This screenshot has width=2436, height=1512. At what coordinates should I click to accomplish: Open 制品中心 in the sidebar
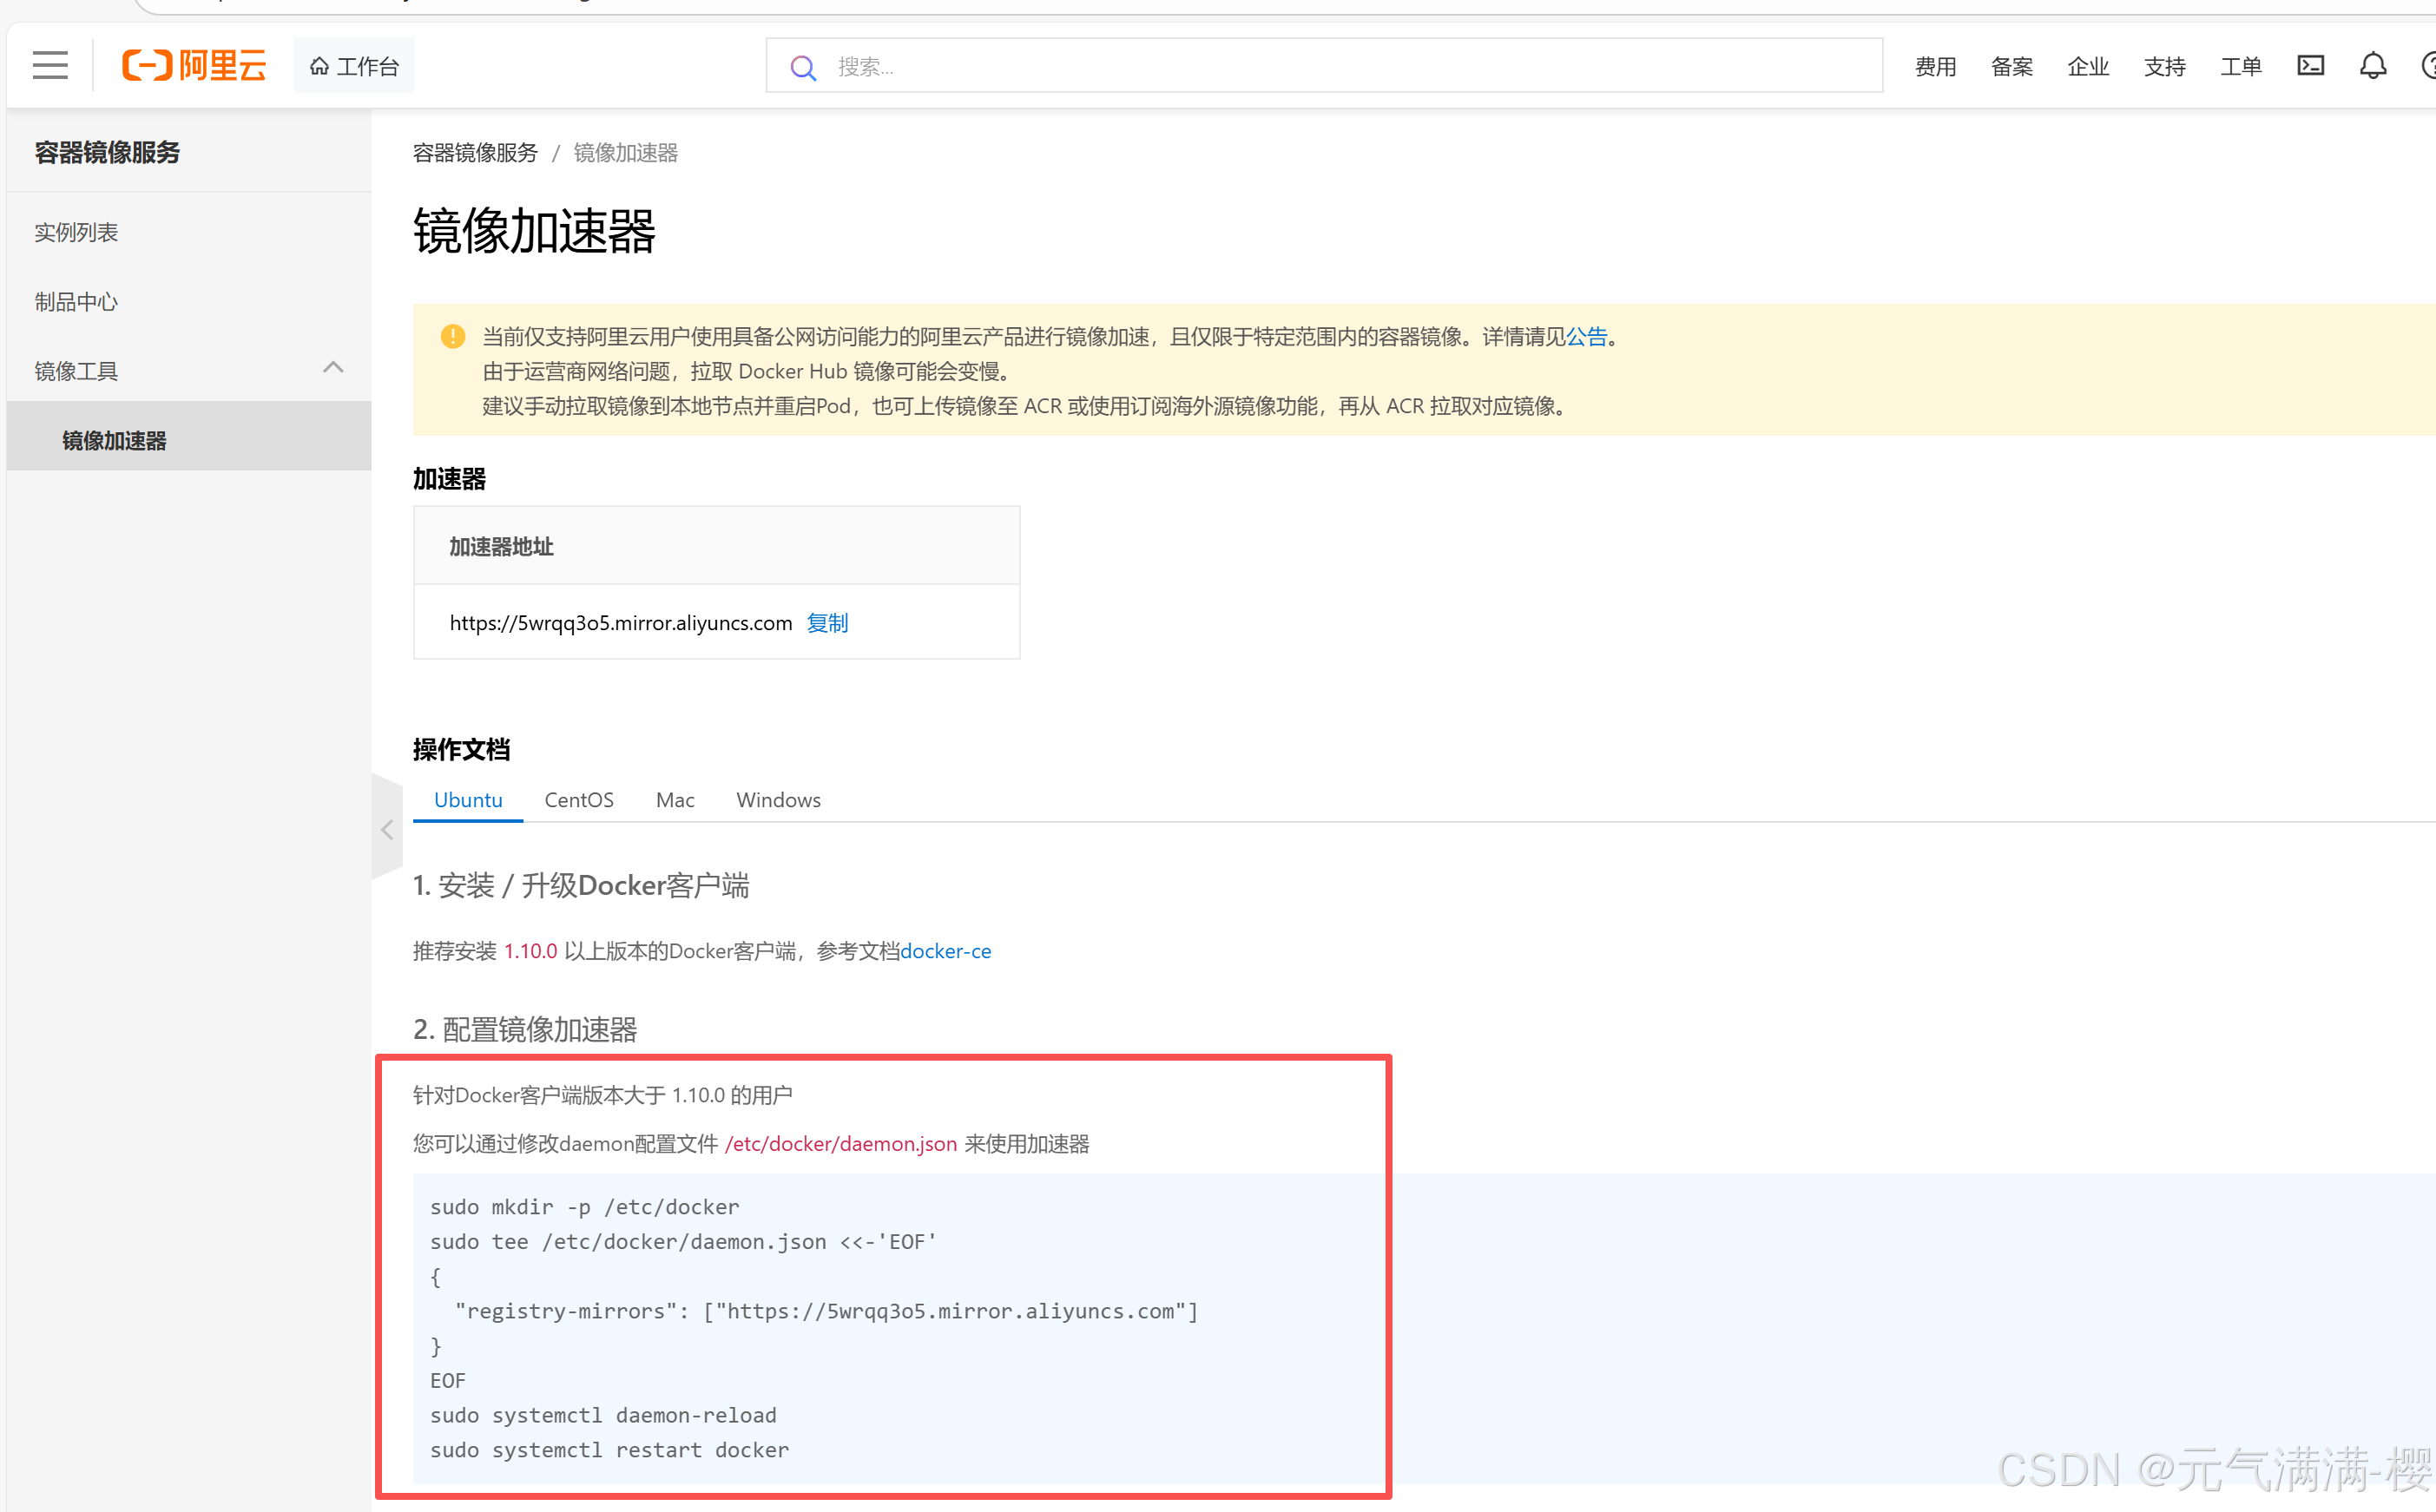(x=76, y=302)
